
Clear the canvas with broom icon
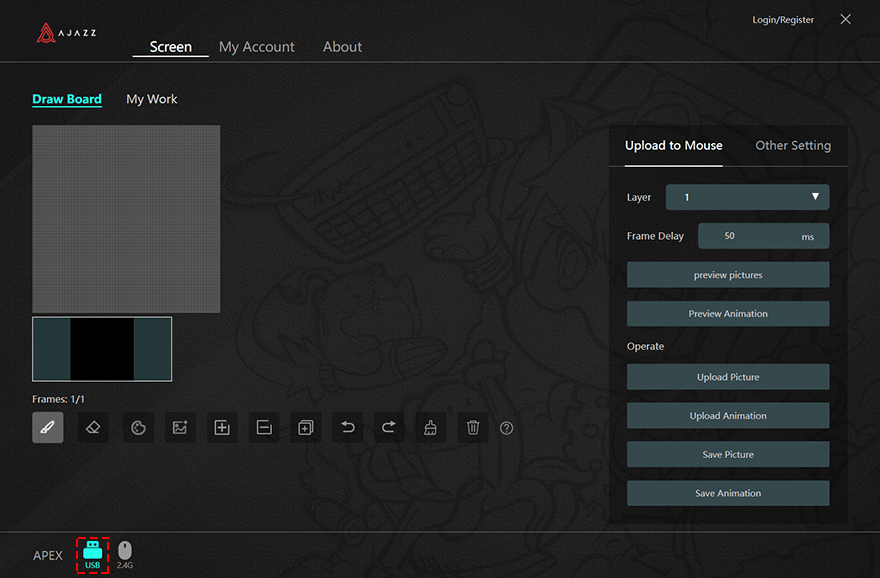coord(430,428)
